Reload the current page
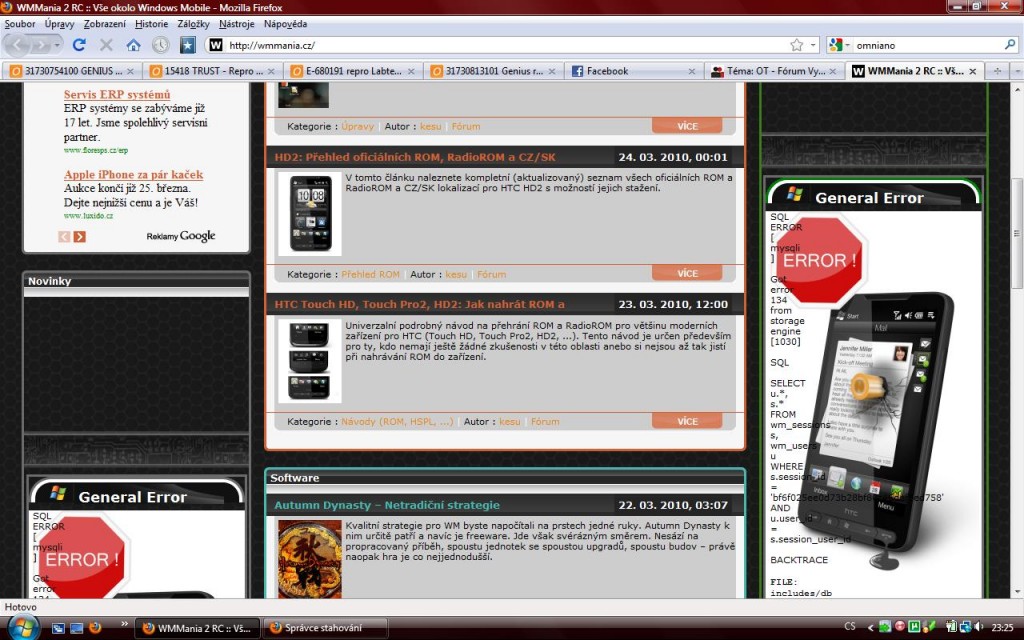Screen dimensions: 1024x640 click(79, 45)
